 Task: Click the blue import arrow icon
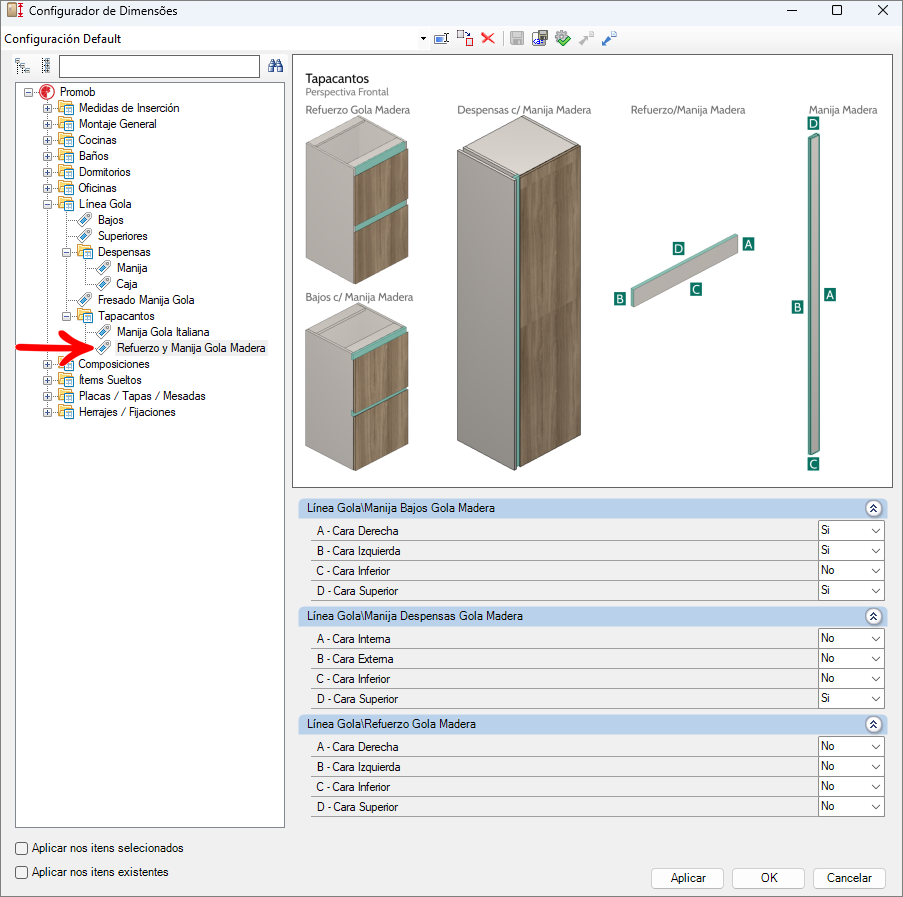pyautogui.click(x=609, y=39)
